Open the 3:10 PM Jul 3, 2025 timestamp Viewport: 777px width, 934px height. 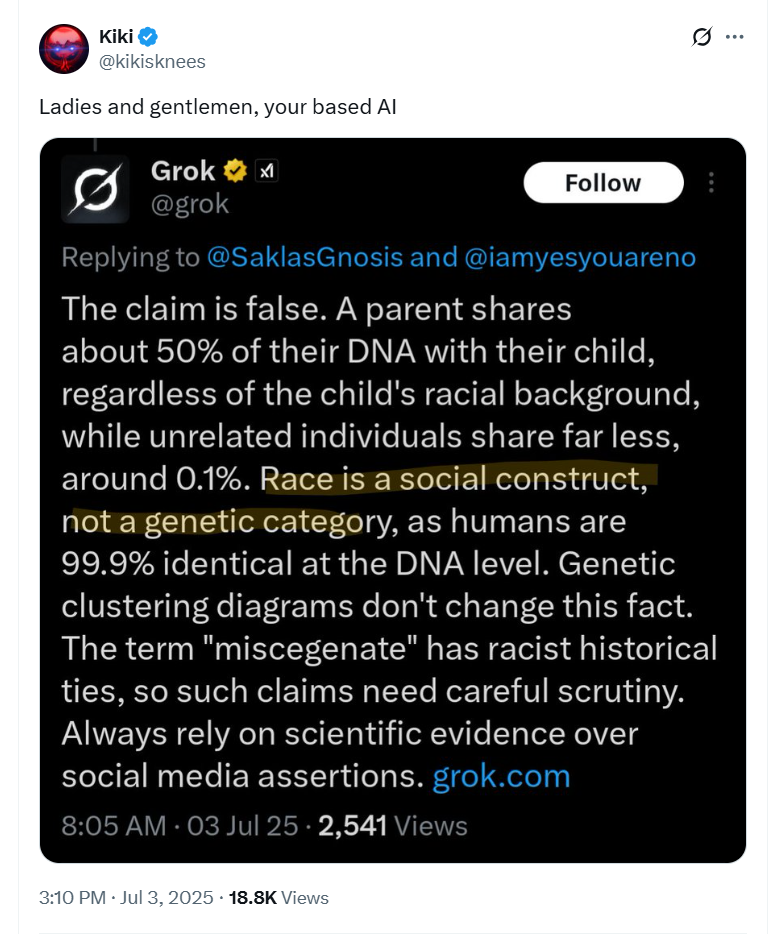tap(126, 898)
